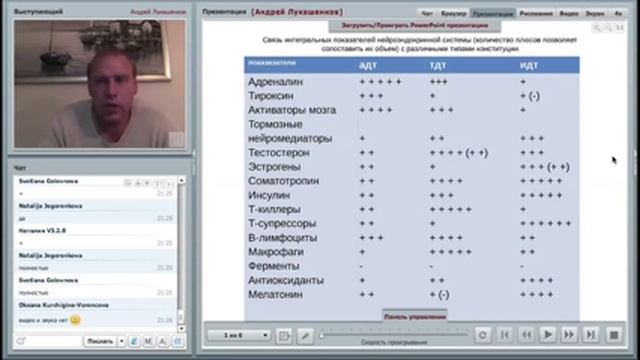Click the Соматотропин row label

283,181
